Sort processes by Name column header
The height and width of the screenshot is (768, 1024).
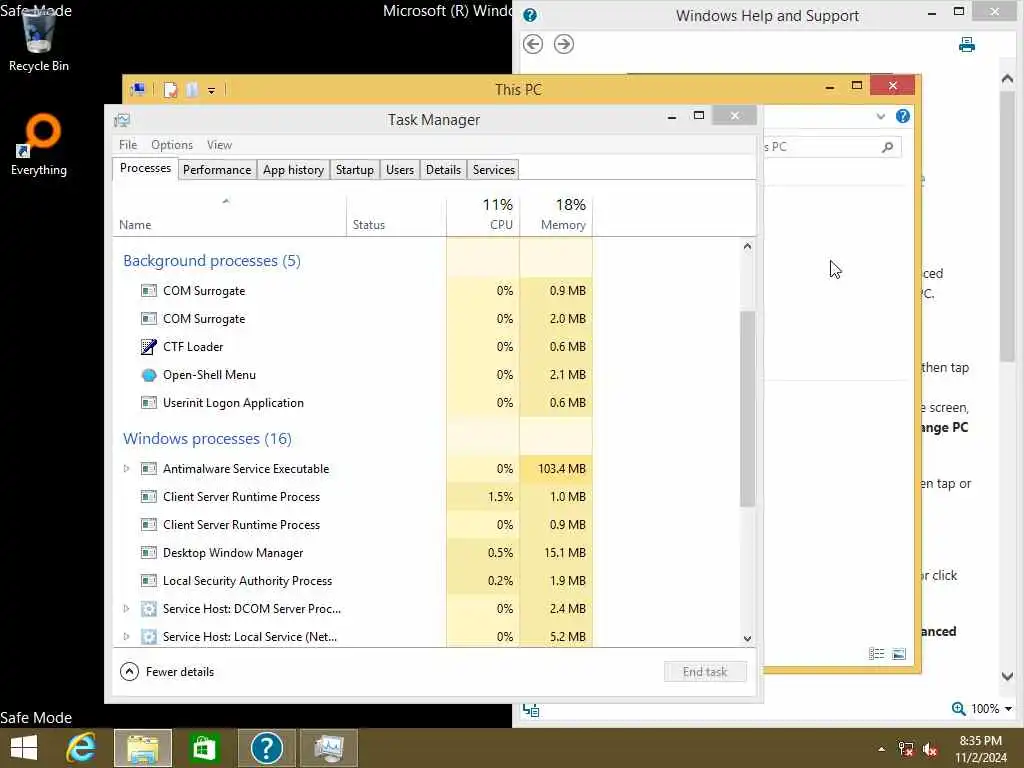click(x=229, y=214)
